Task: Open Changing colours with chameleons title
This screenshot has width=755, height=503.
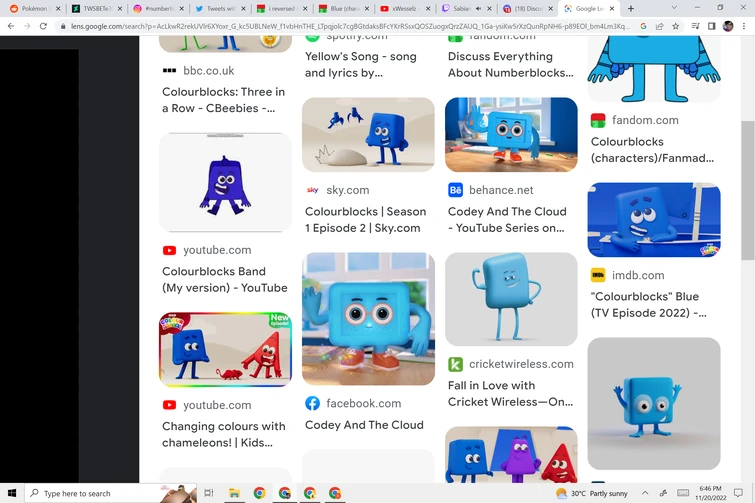Action: 224,434
